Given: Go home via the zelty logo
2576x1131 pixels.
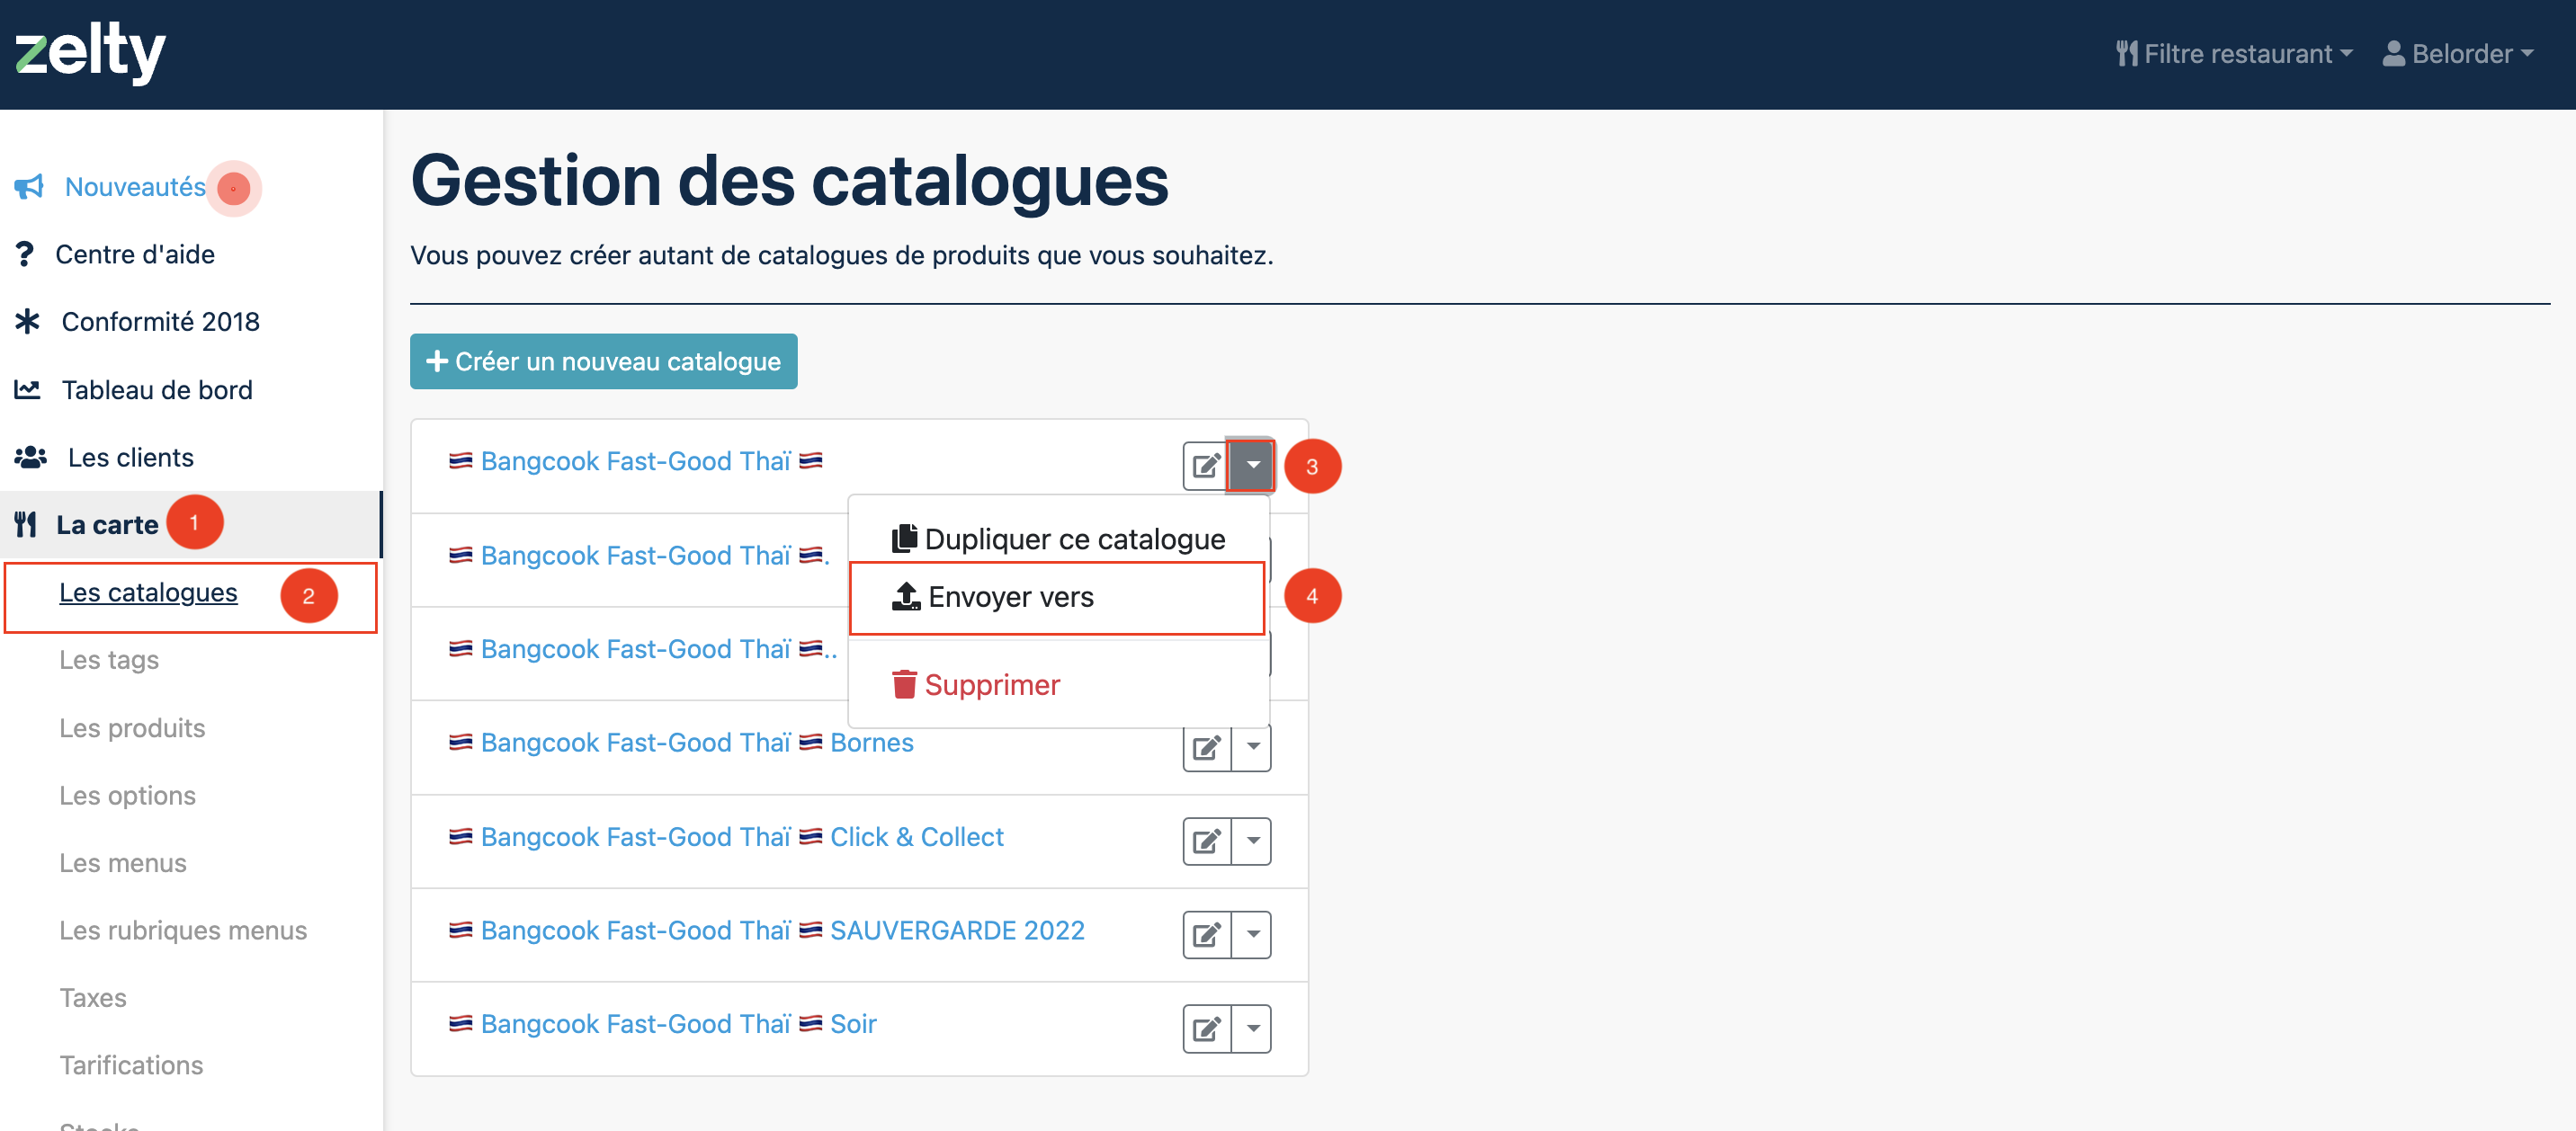Looking at the screenshot, I should [90, 52].
